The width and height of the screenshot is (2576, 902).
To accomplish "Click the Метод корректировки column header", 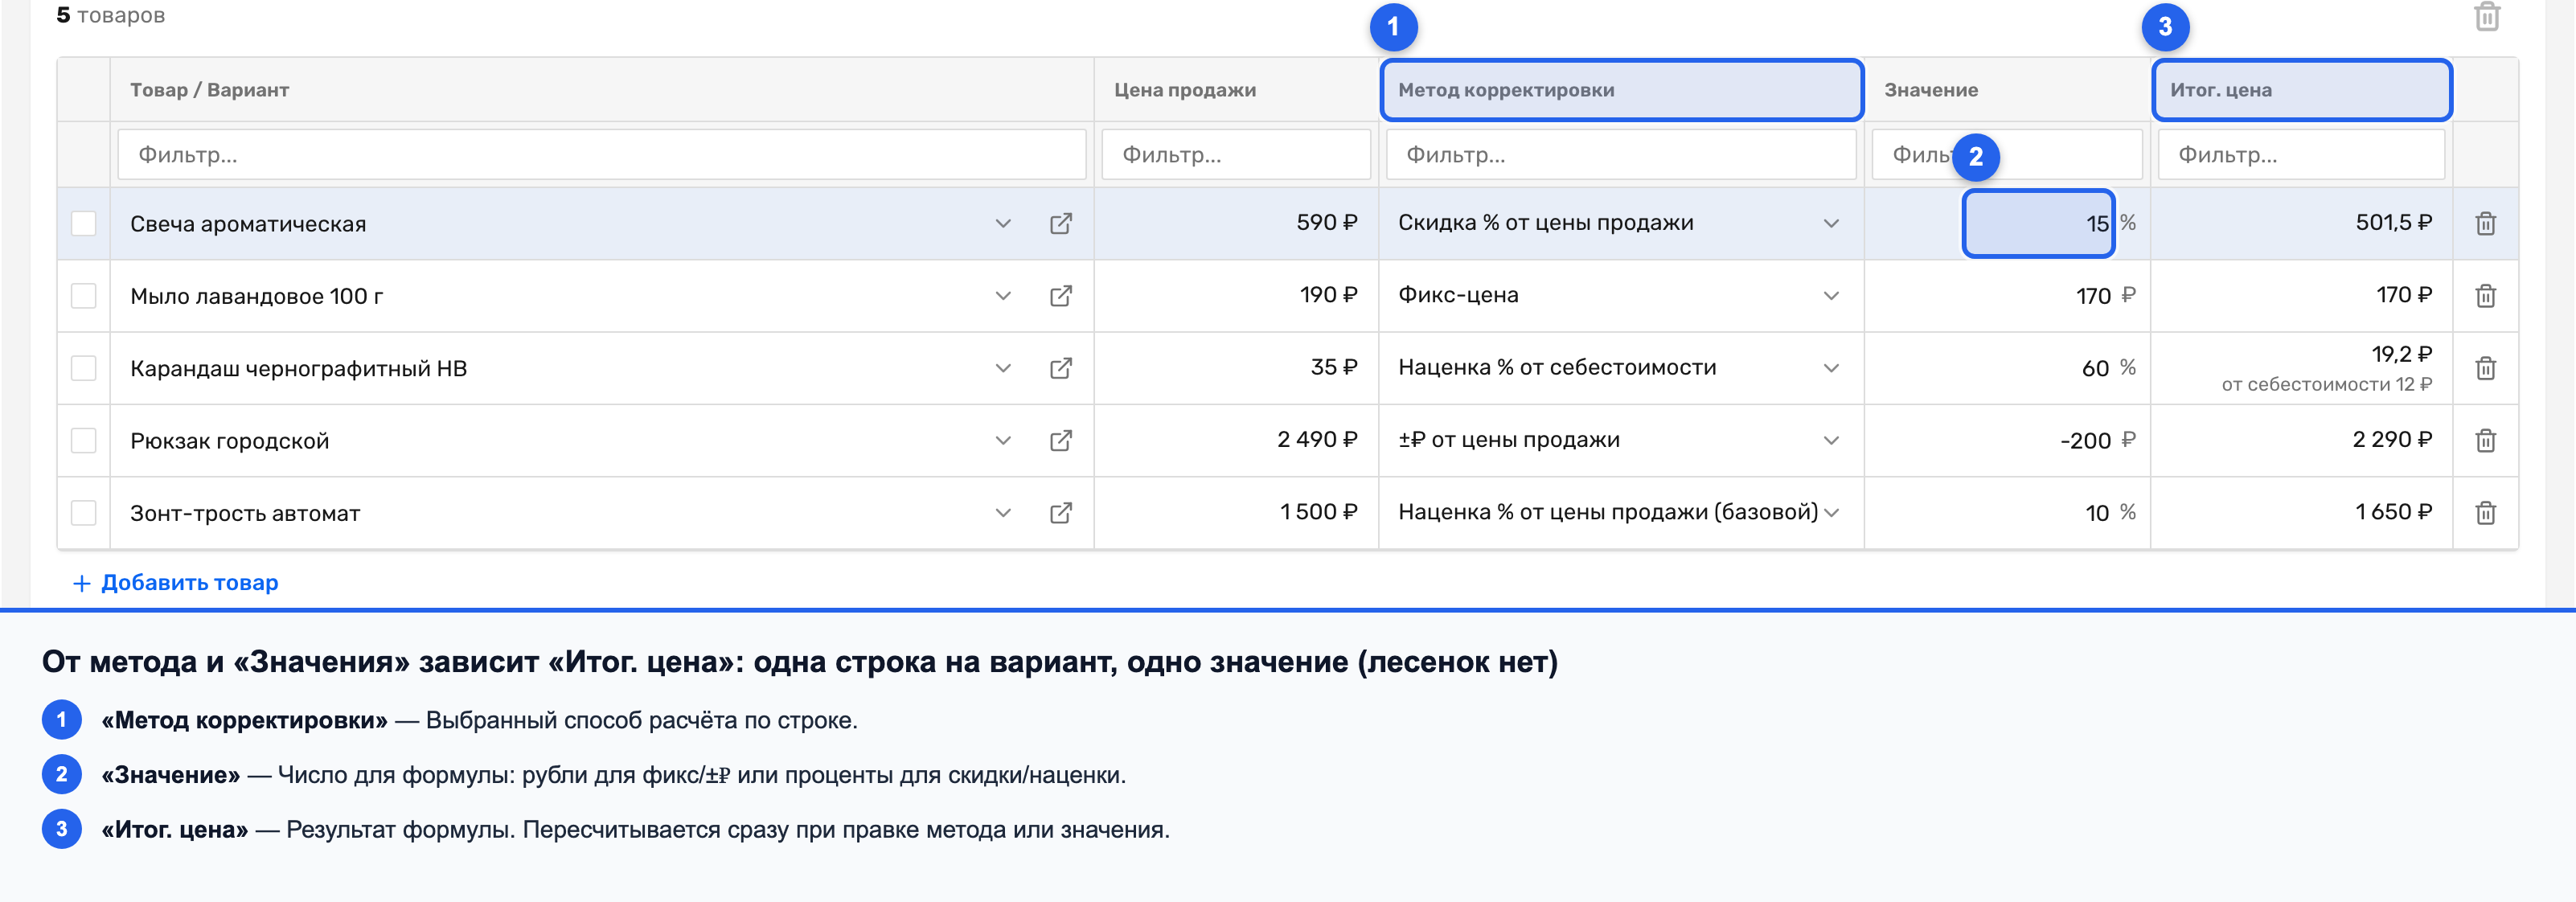I will point(1621,90).
